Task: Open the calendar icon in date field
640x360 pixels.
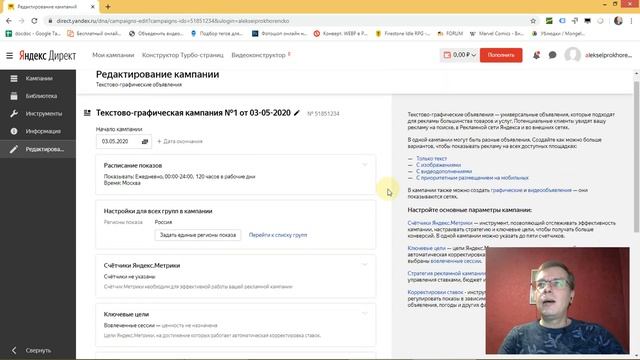Action: click(x=144, y=141)
